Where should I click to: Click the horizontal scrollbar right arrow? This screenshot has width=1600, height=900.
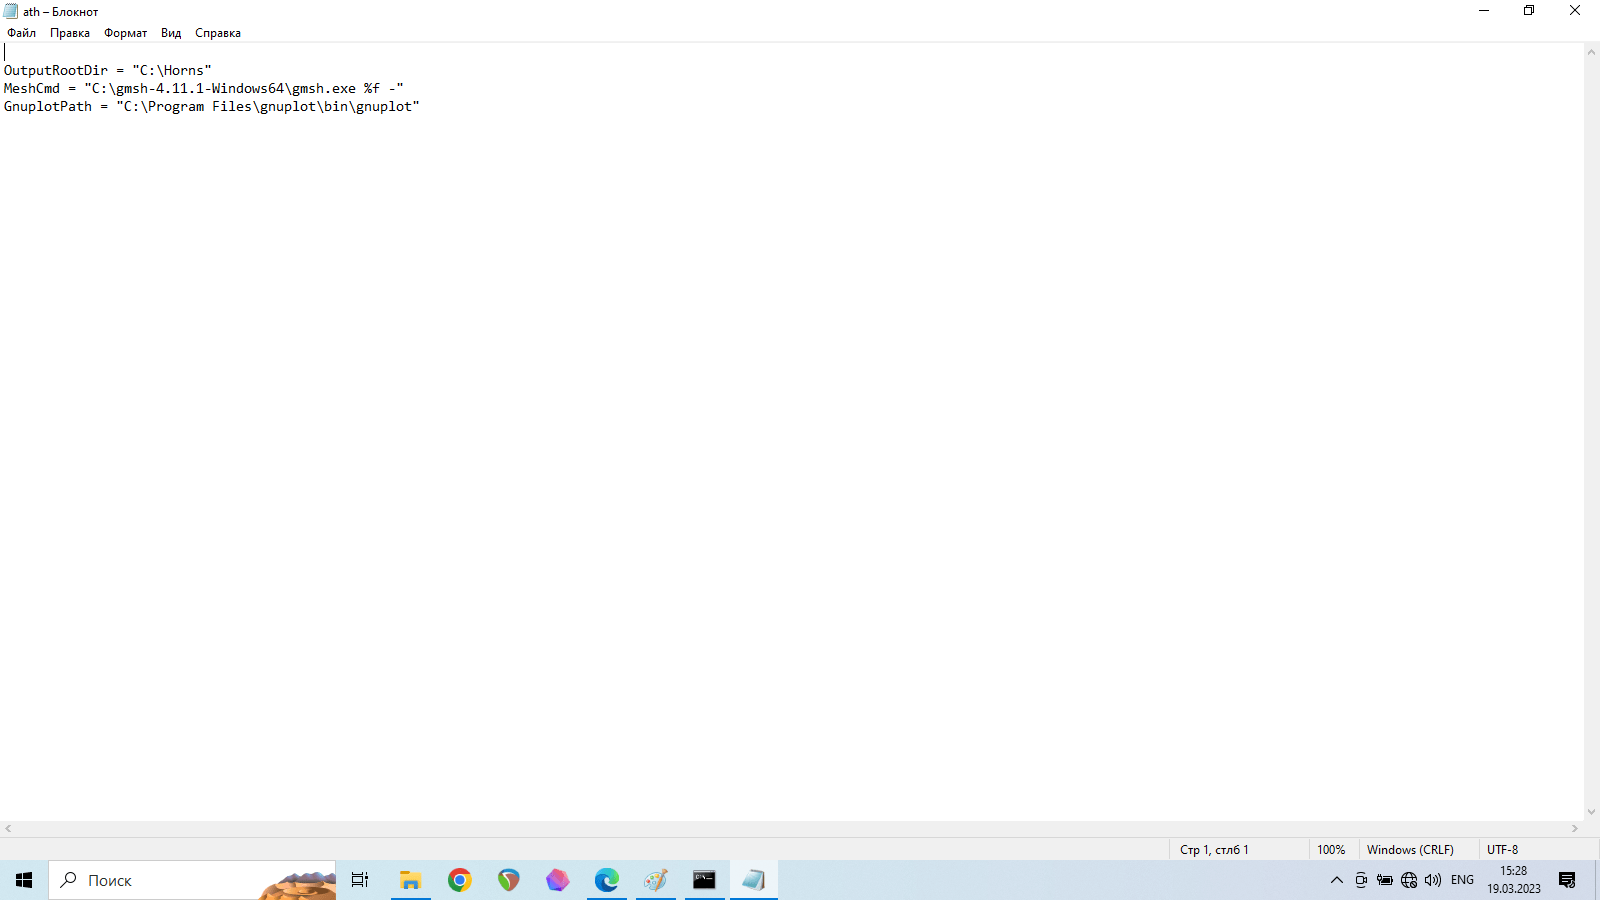(1575, 829)
